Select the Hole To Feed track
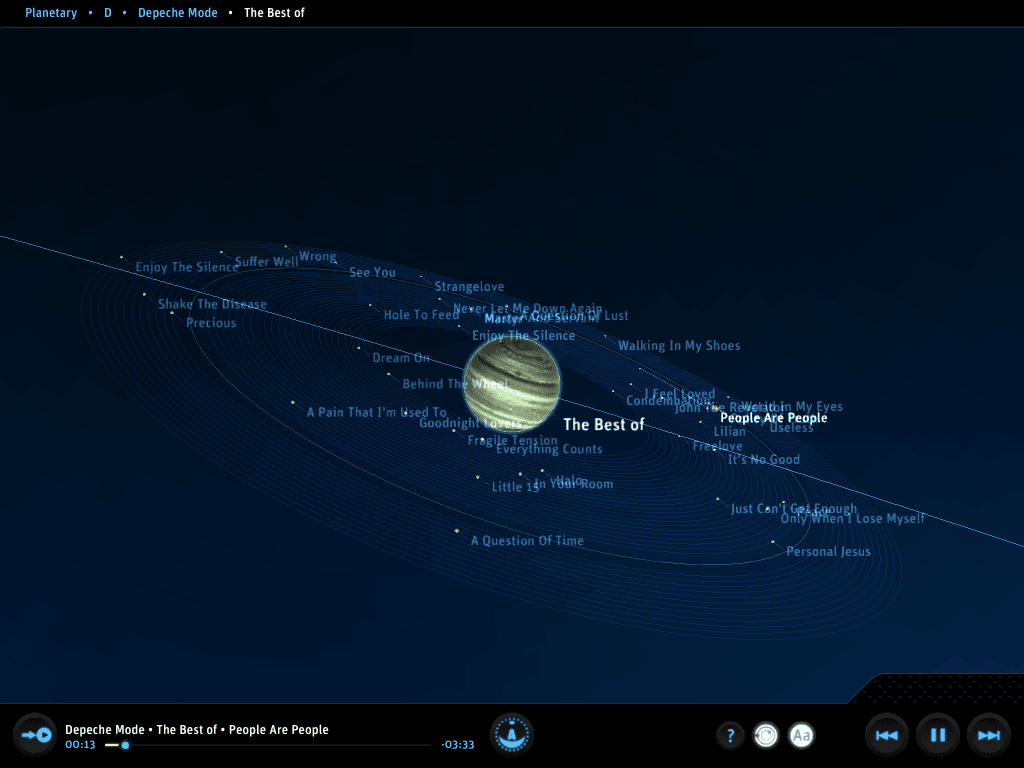1024x768 pixels. pos(421,315)
